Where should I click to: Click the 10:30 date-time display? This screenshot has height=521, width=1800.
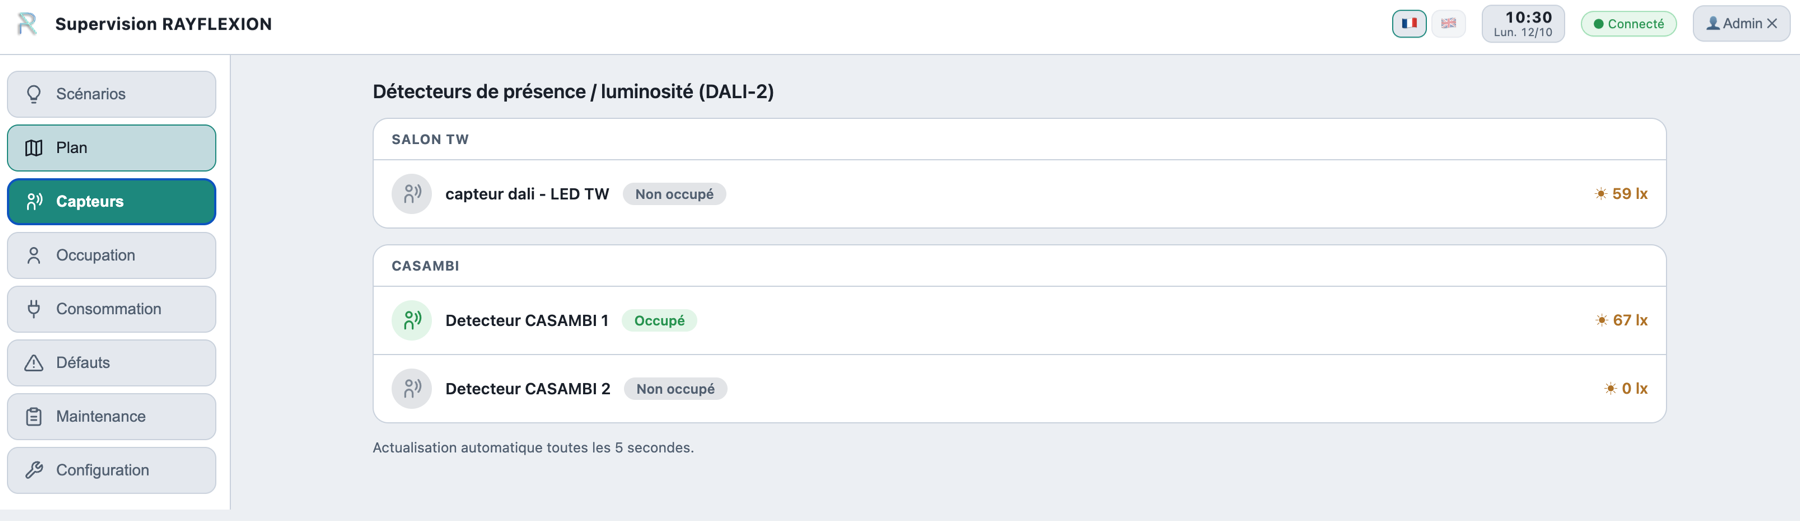(x=1523, y=23)
